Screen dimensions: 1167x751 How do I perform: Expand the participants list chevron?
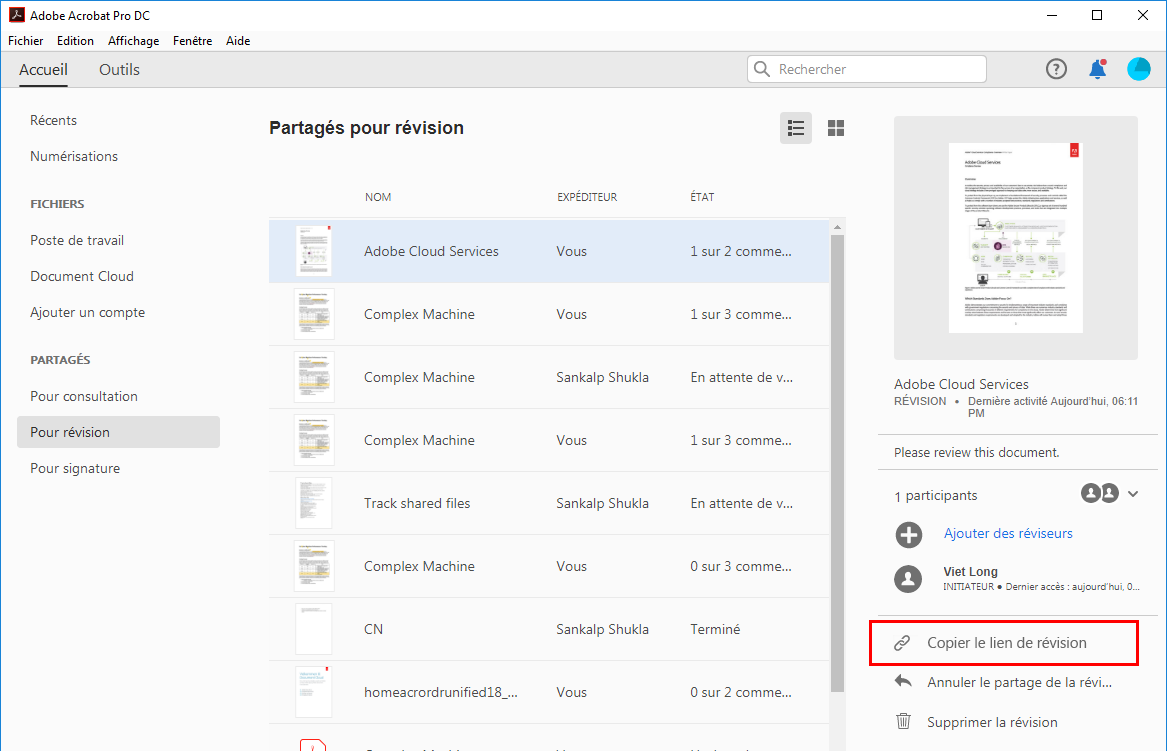point(1133,494)
